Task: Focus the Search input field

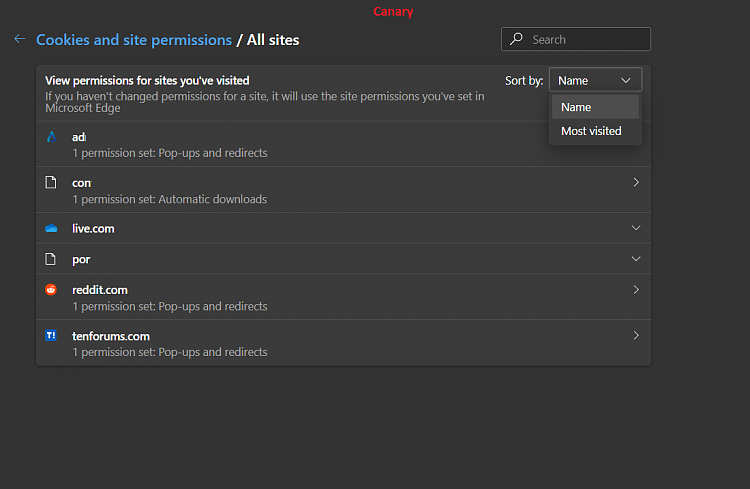Action: click(576, 39)
